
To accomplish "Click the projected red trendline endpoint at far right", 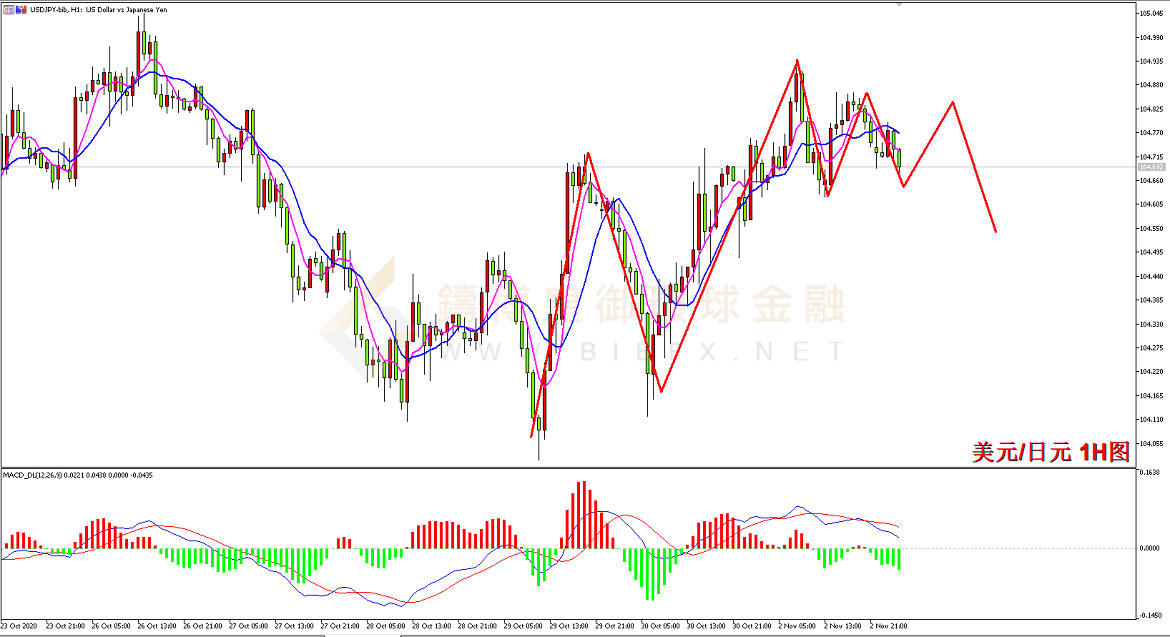I will (x=995, y=231).
